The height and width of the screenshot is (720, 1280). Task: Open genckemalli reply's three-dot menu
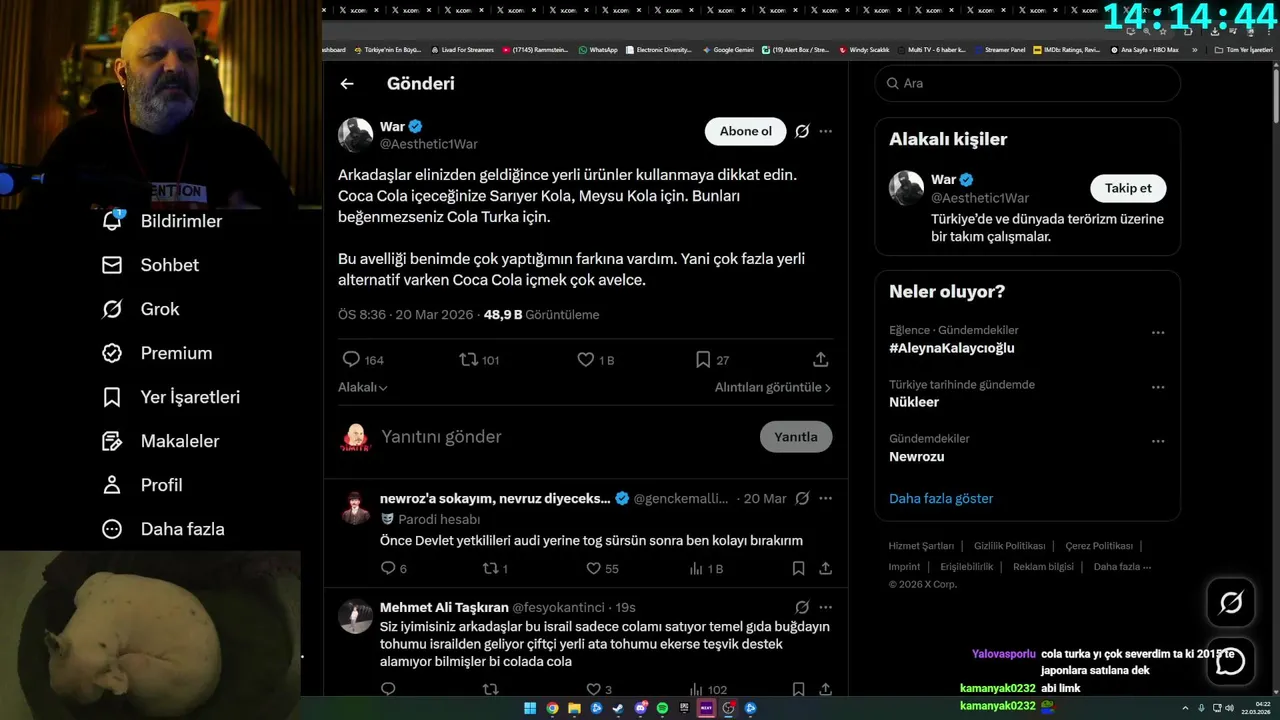click(825, 498)
